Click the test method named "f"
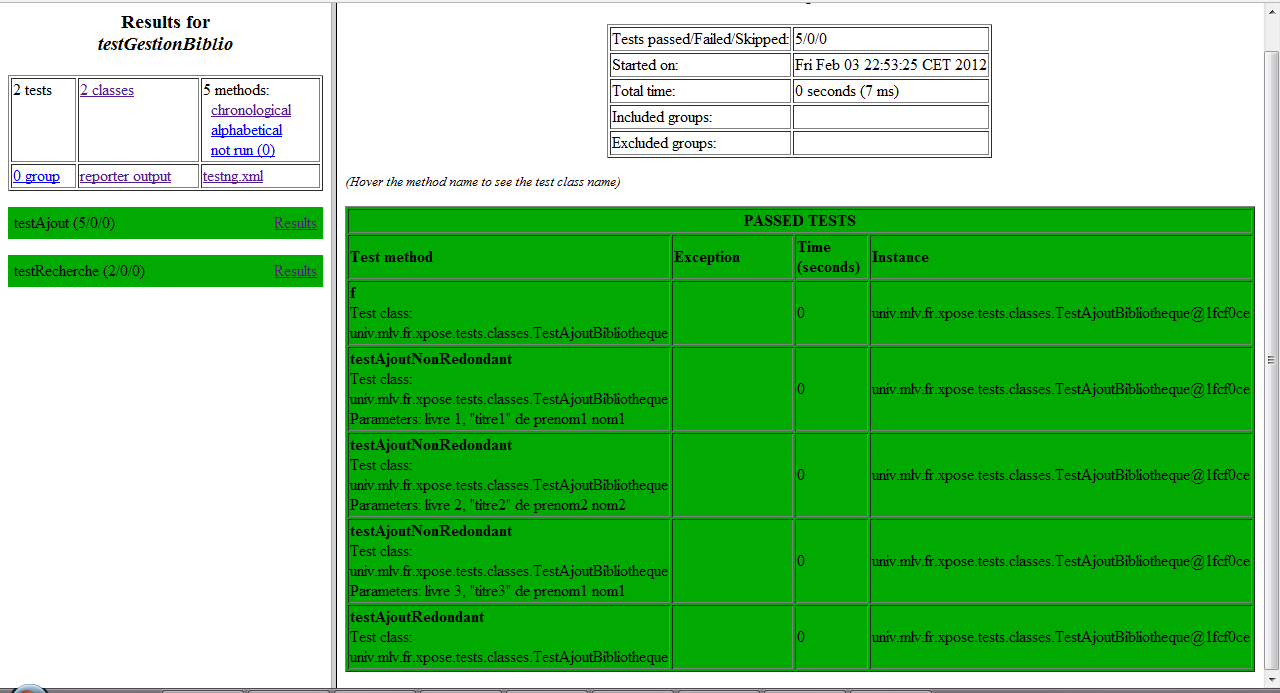 point(353,293)
